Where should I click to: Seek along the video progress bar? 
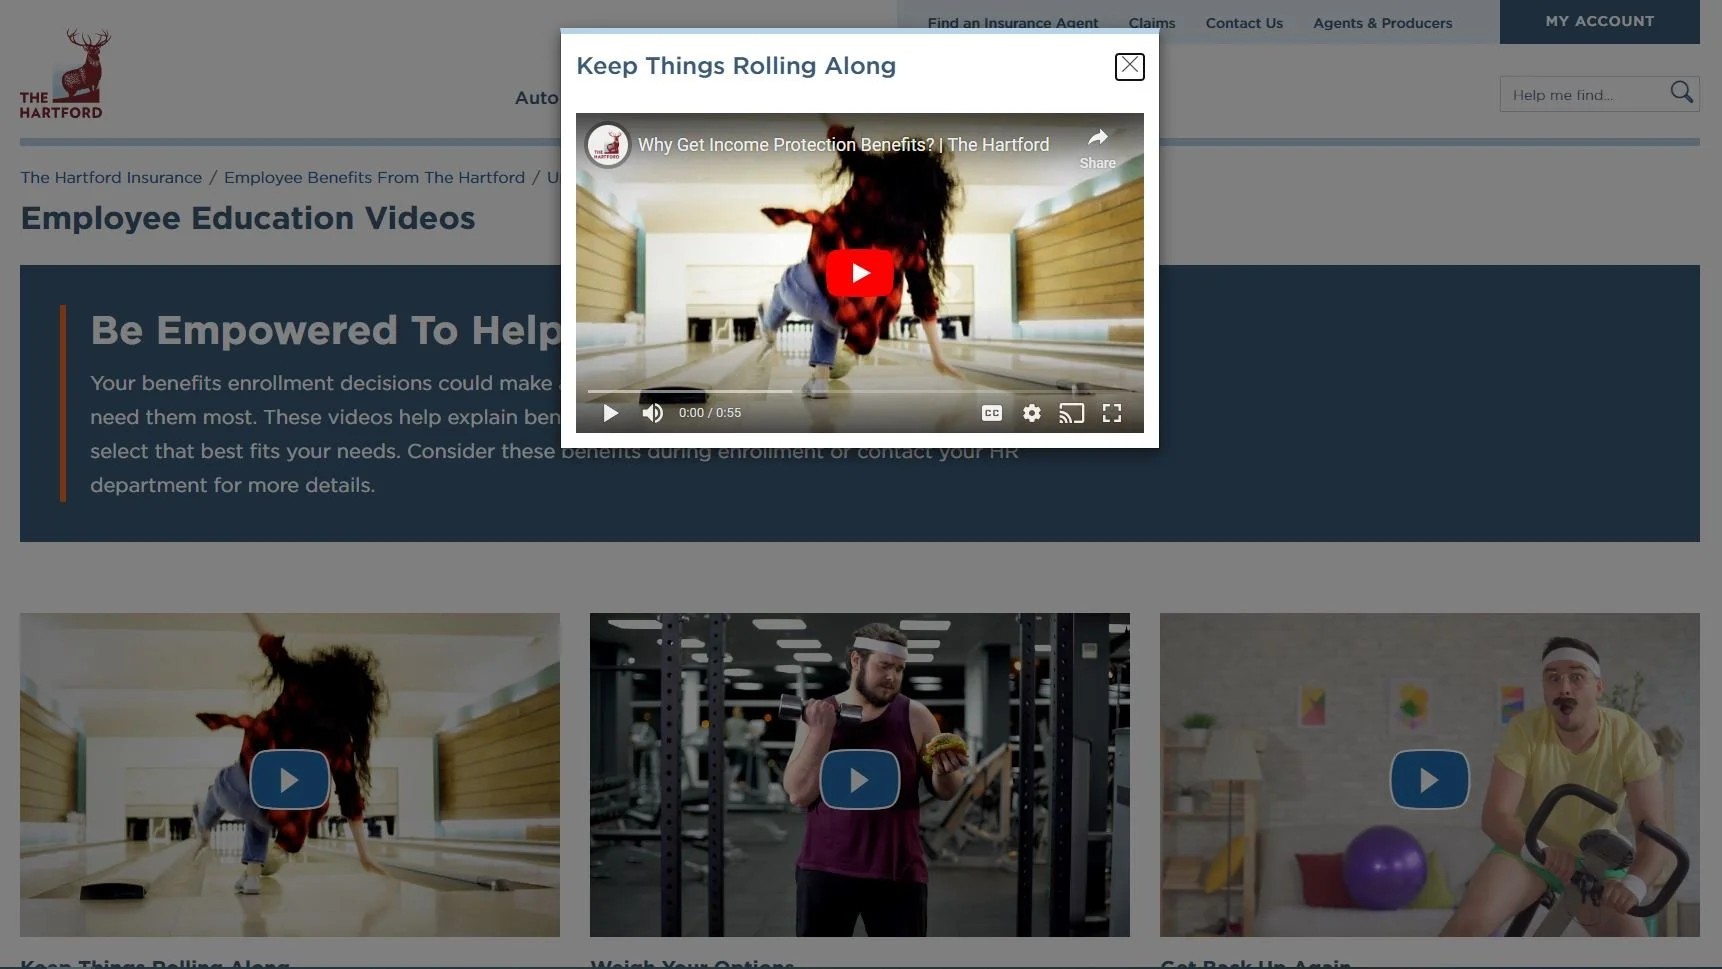coord(860,391)
